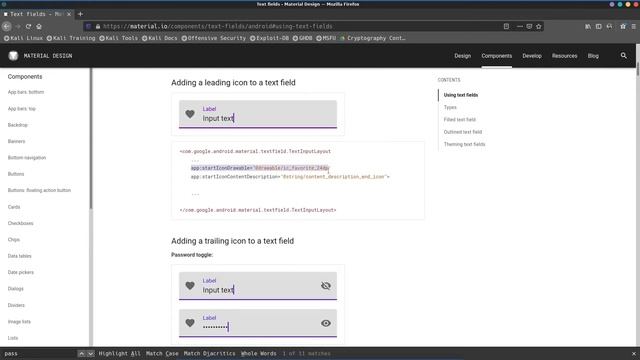Open the page actions three-dot menu
Screen dimensions: 640x360
click(x=520, y=26)
